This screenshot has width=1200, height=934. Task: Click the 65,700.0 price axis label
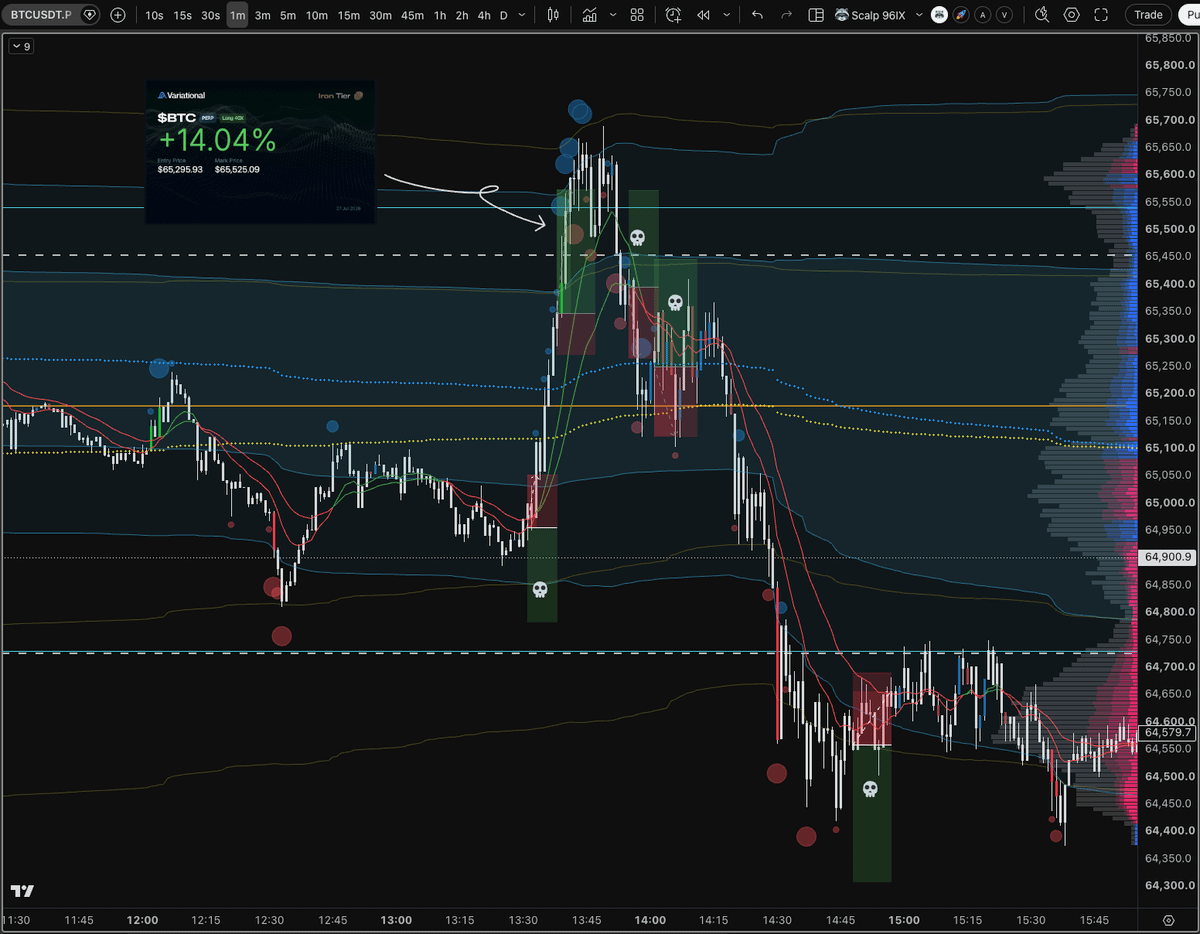pos(1168,120)
